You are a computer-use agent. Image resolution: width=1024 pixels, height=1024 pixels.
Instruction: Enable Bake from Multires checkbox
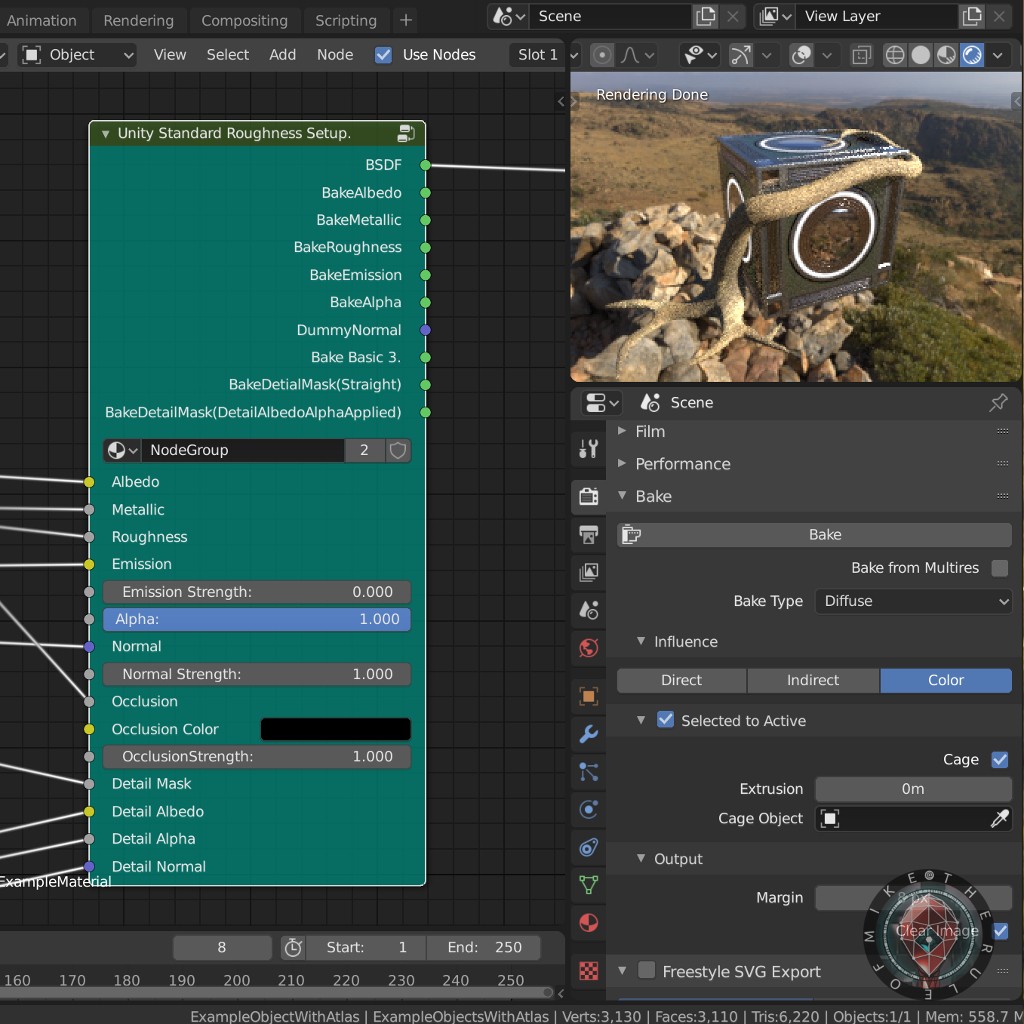(999, 568)
